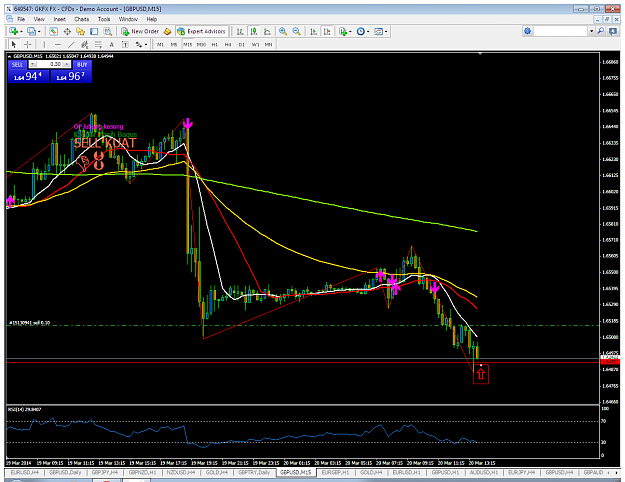Select the Text 'A' drawing tool

[x=112, y=44]
